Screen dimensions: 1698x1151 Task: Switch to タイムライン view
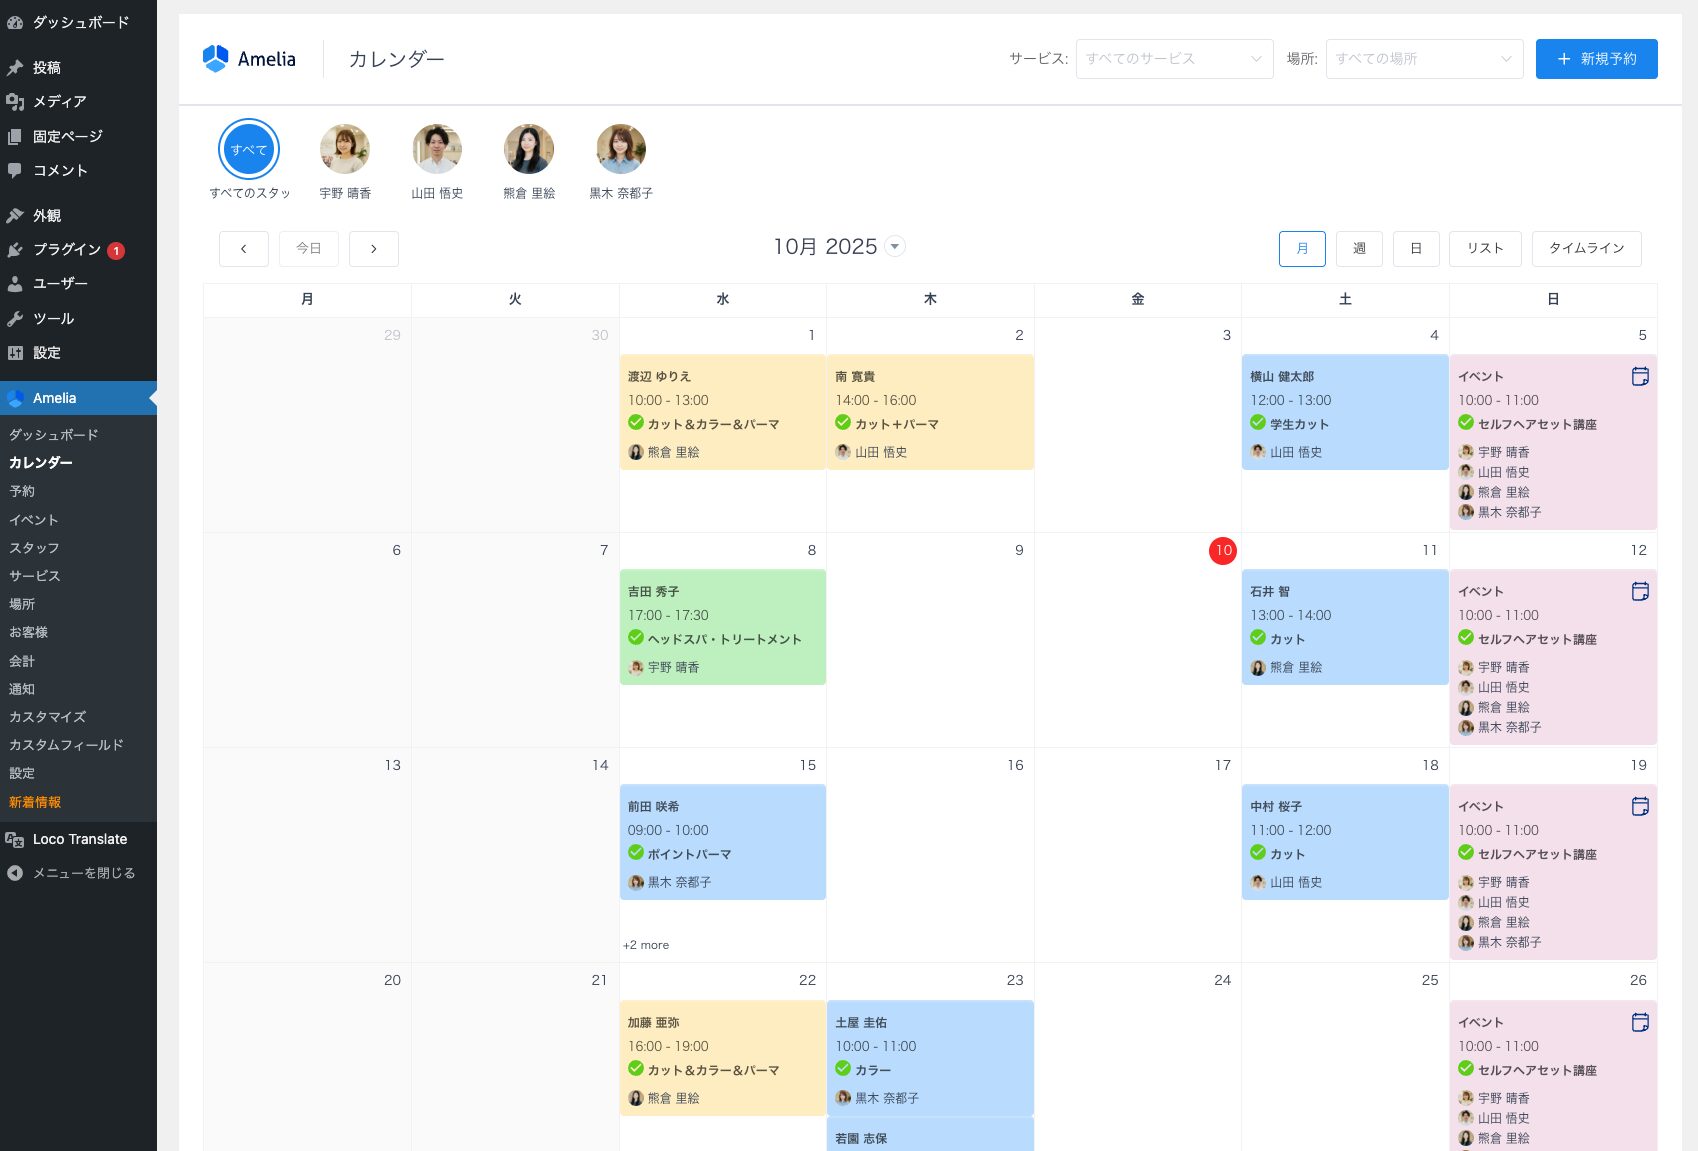click(1586, 249)
